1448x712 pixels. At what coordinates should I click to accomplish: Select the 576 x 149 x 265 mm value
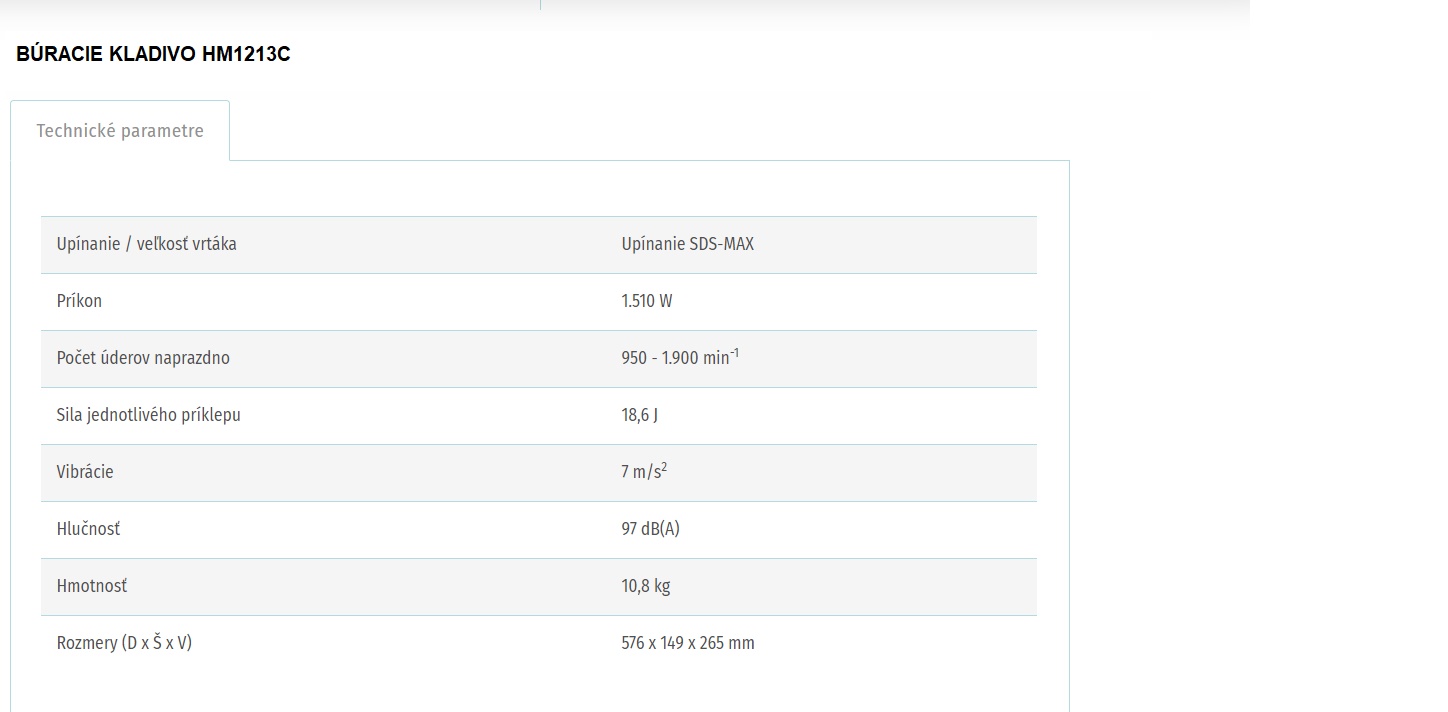(x=688, y=643)
